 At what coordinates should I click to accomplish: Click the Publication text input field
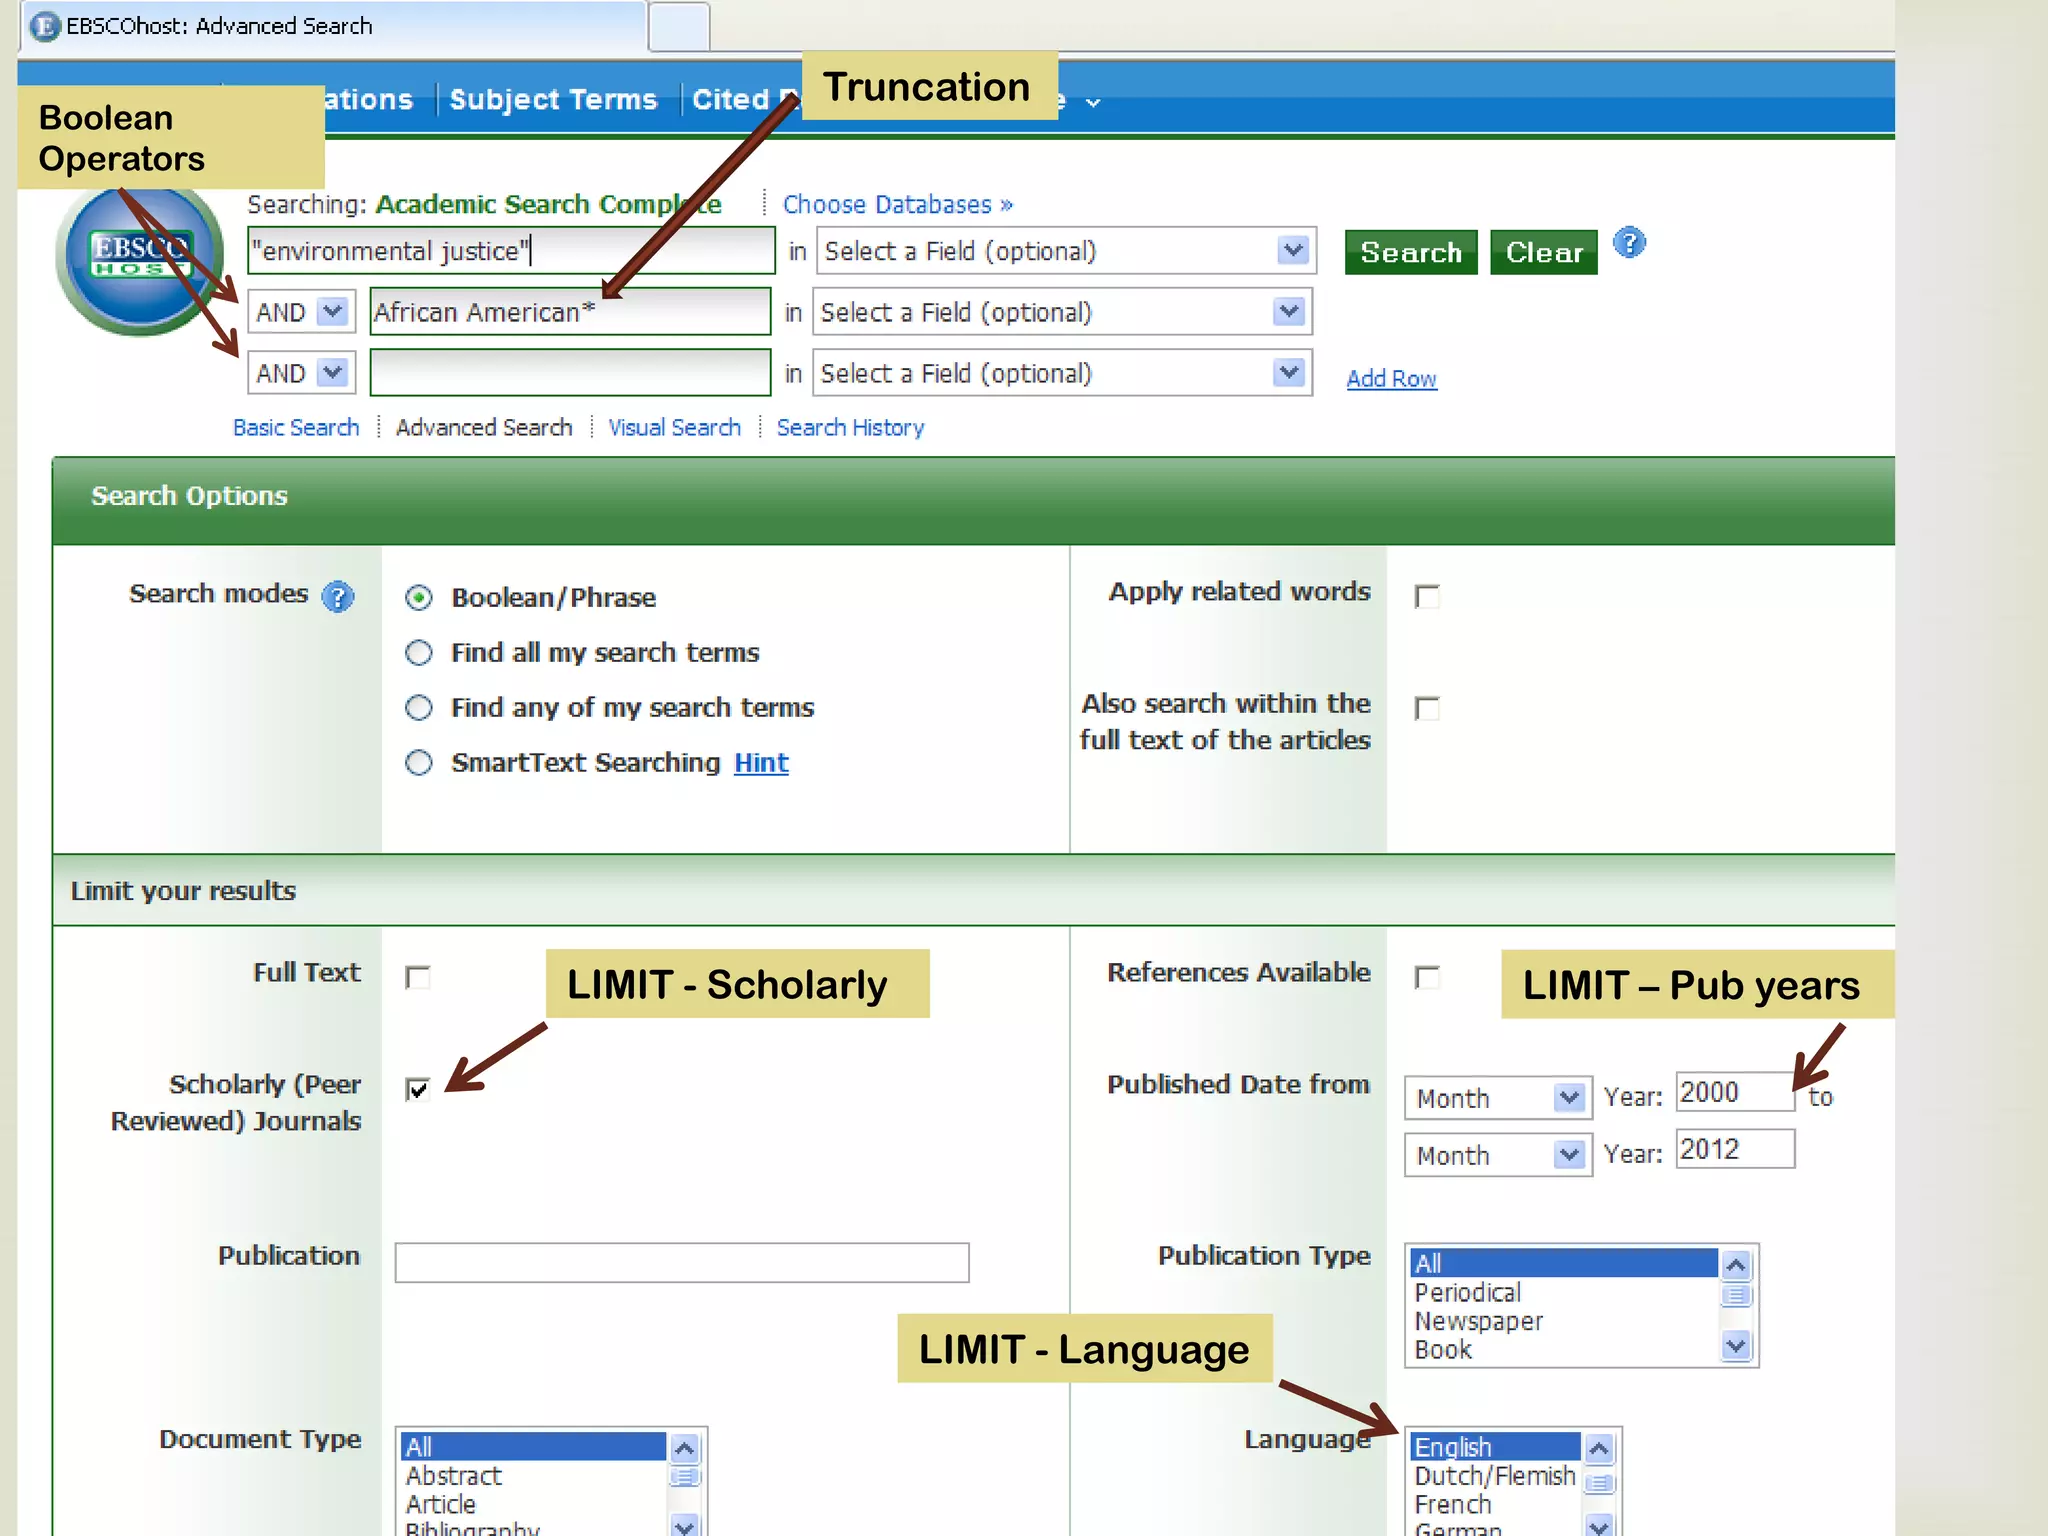pyautogui.click(x=681, y=1263)
